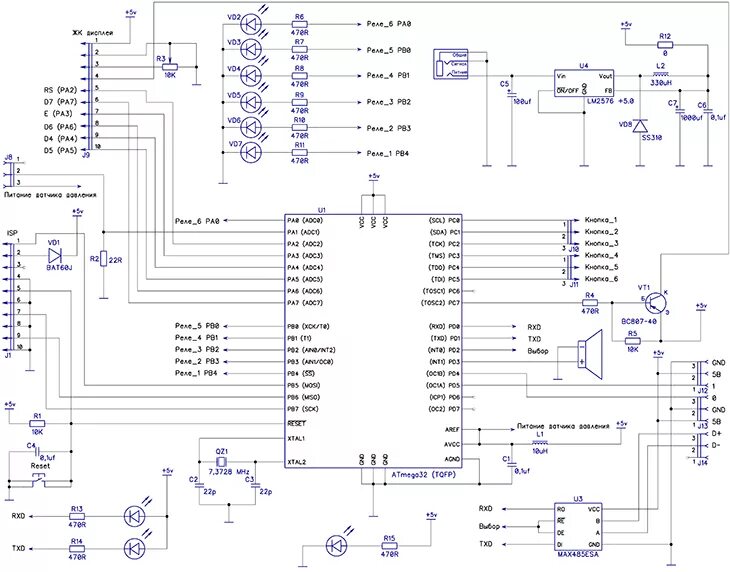The width and height of the screenshot is (730, 572).
Task: Click the 'ATmega32 (TQFP)' label
Action: pos(424,475)
